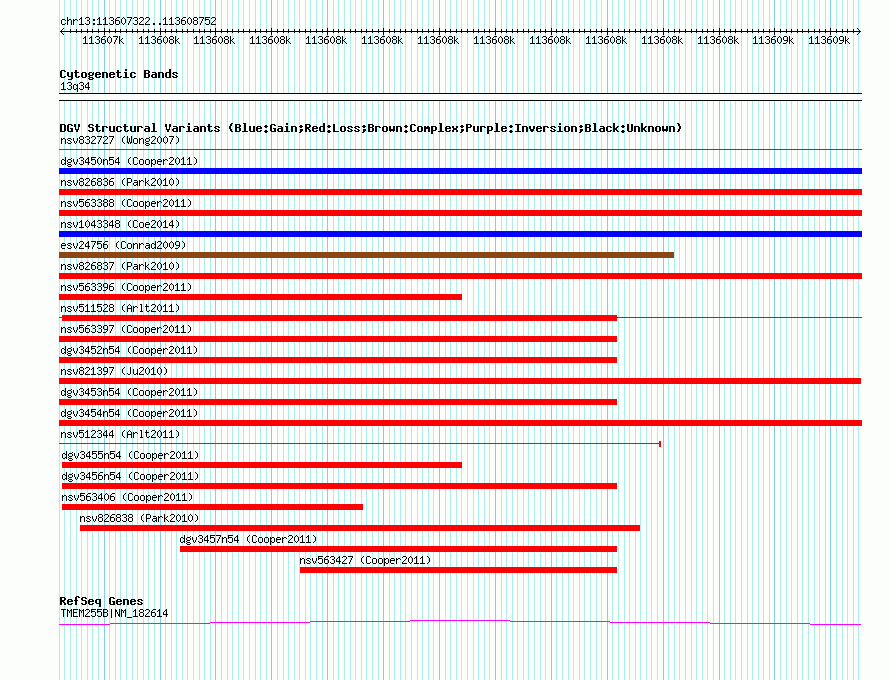
Task: Click the nsv826838 (Park2010) label
Action: point(139,518)
